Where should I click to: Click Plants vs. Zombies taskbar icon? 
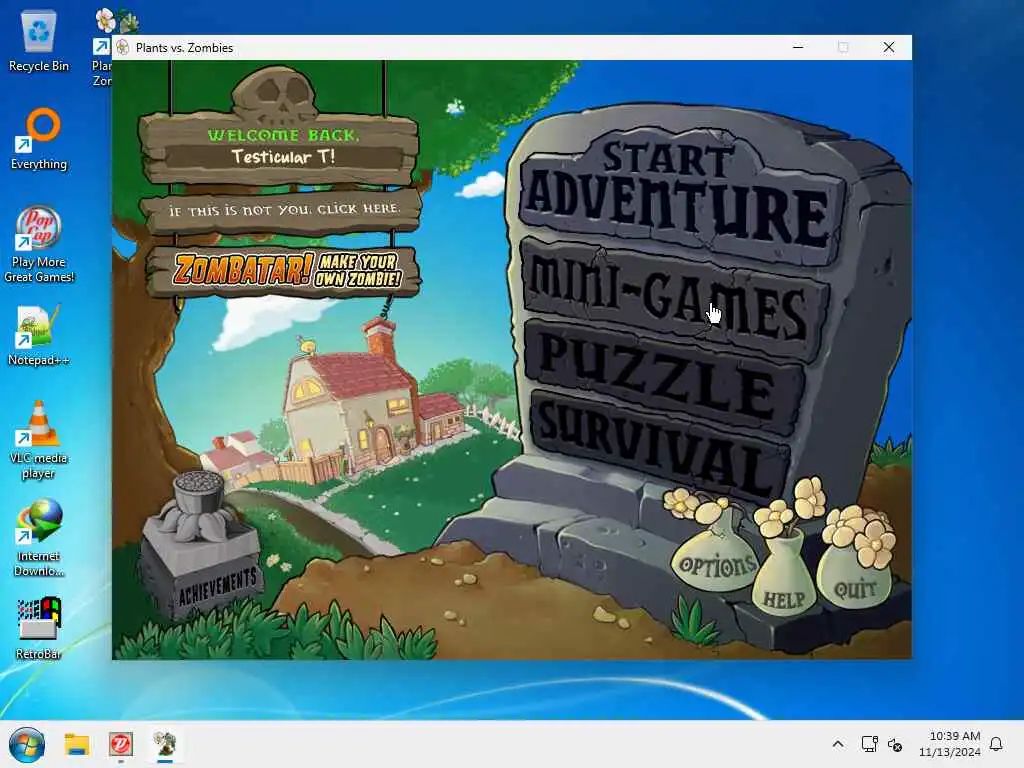pyautogui.click(x=165, y=744)
